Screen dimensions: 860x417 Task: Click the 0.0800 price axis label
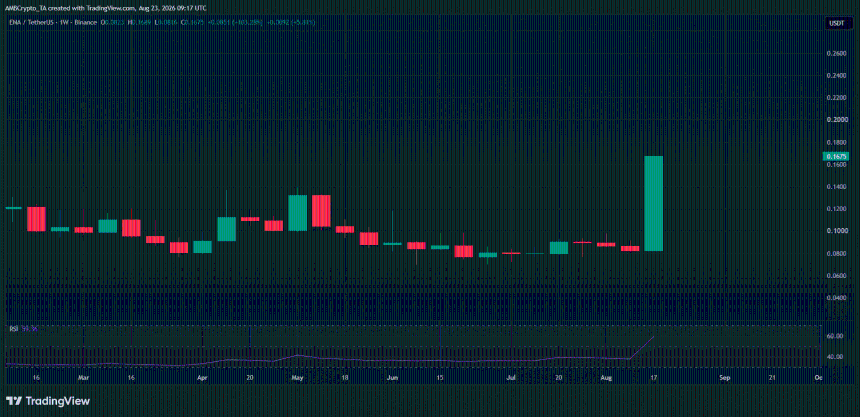point(836,253)
